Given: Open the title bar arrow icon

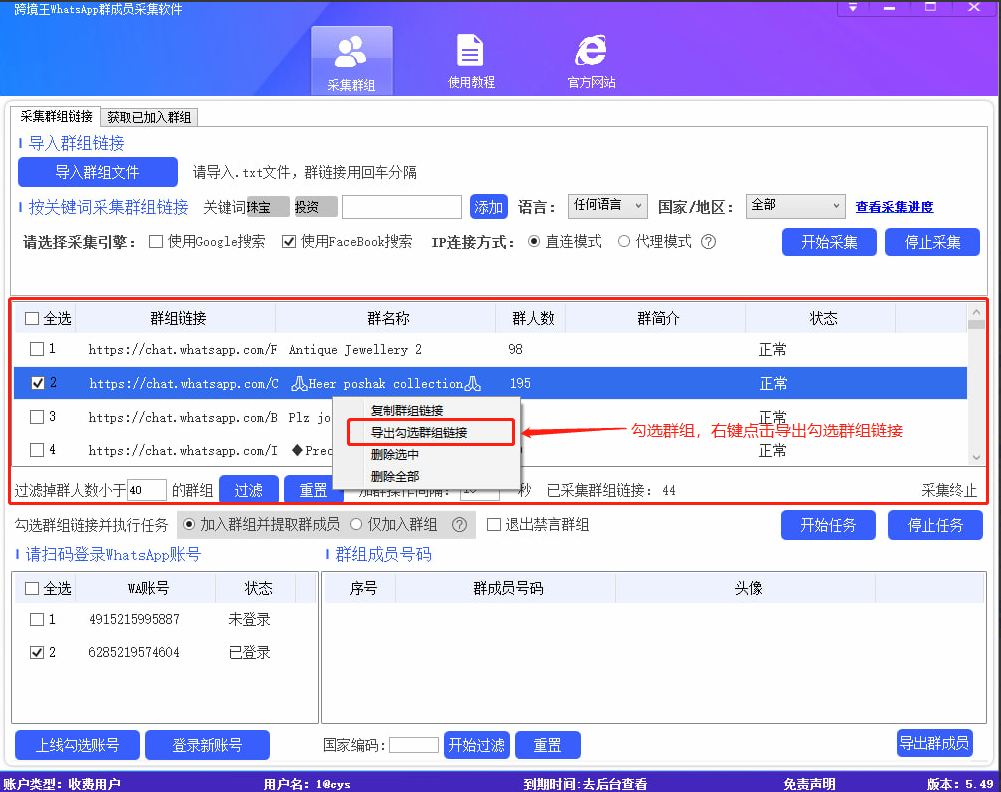Looking at the screenshot, I should (853, 8).
